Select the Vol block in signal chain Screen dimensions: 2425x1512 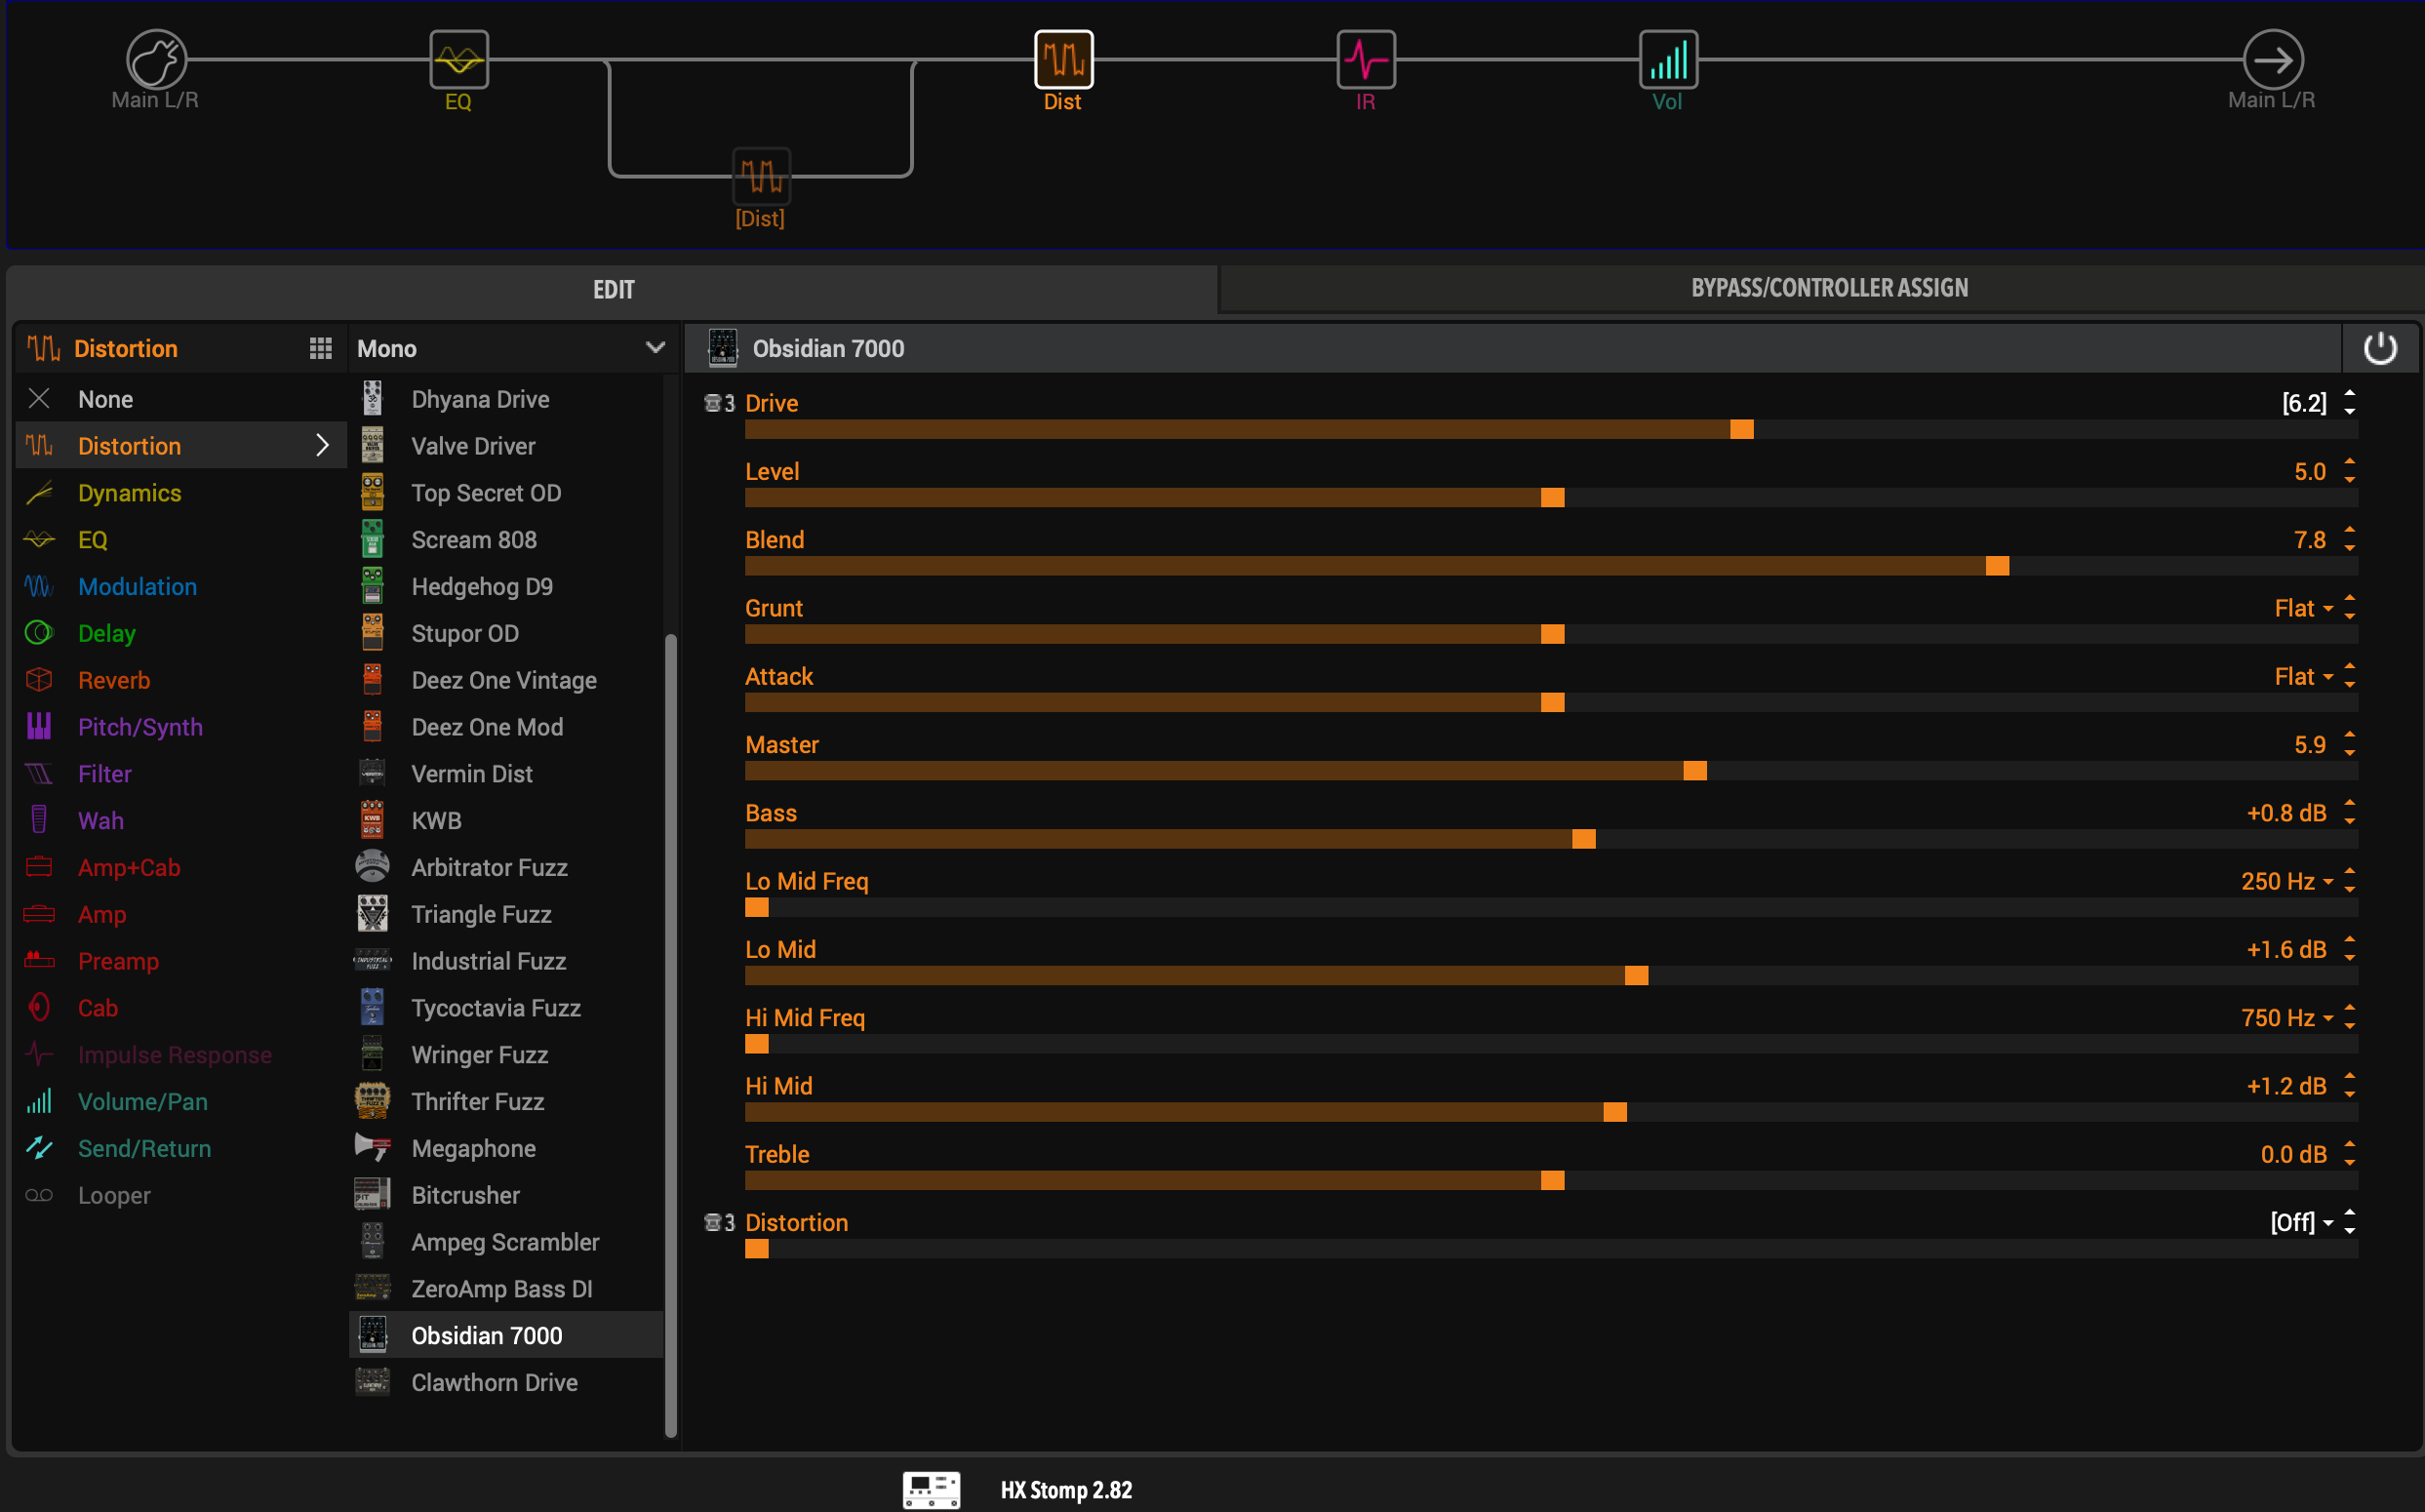[1668, 59]
